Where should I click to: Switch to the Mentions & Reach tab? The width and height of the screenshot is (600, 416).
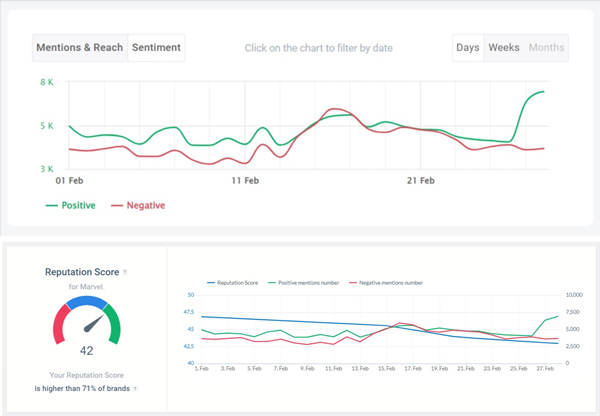80,48
